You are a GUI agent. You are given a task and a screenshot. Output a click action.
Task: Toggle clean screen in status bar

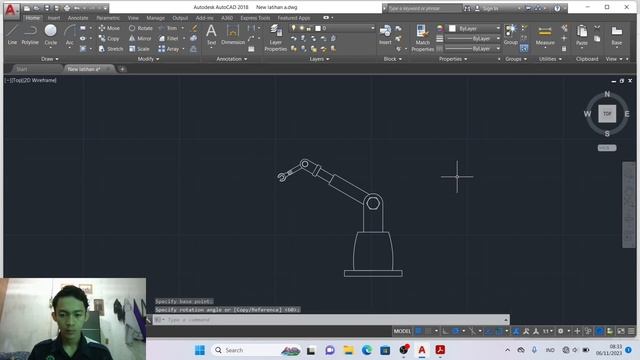(x=621, y=331)
